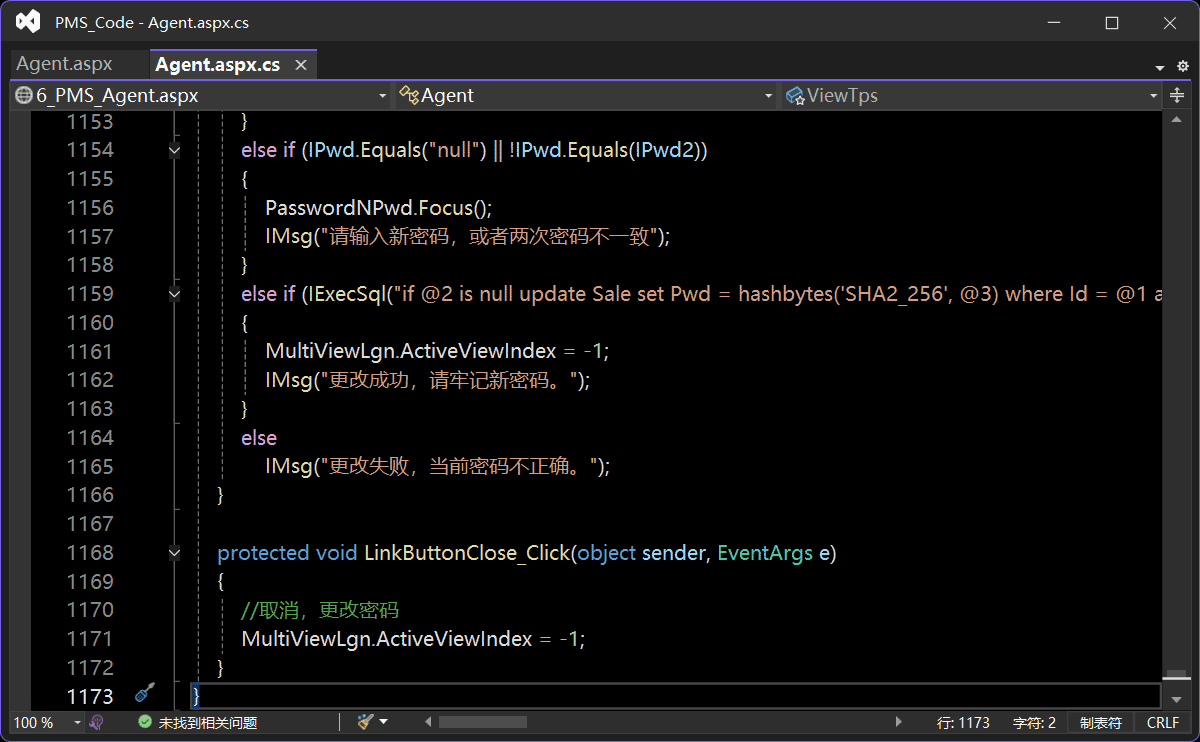Show the open documents list arrow
The height and width of the screenshot is (742, 1200).
coord(1160,67)
